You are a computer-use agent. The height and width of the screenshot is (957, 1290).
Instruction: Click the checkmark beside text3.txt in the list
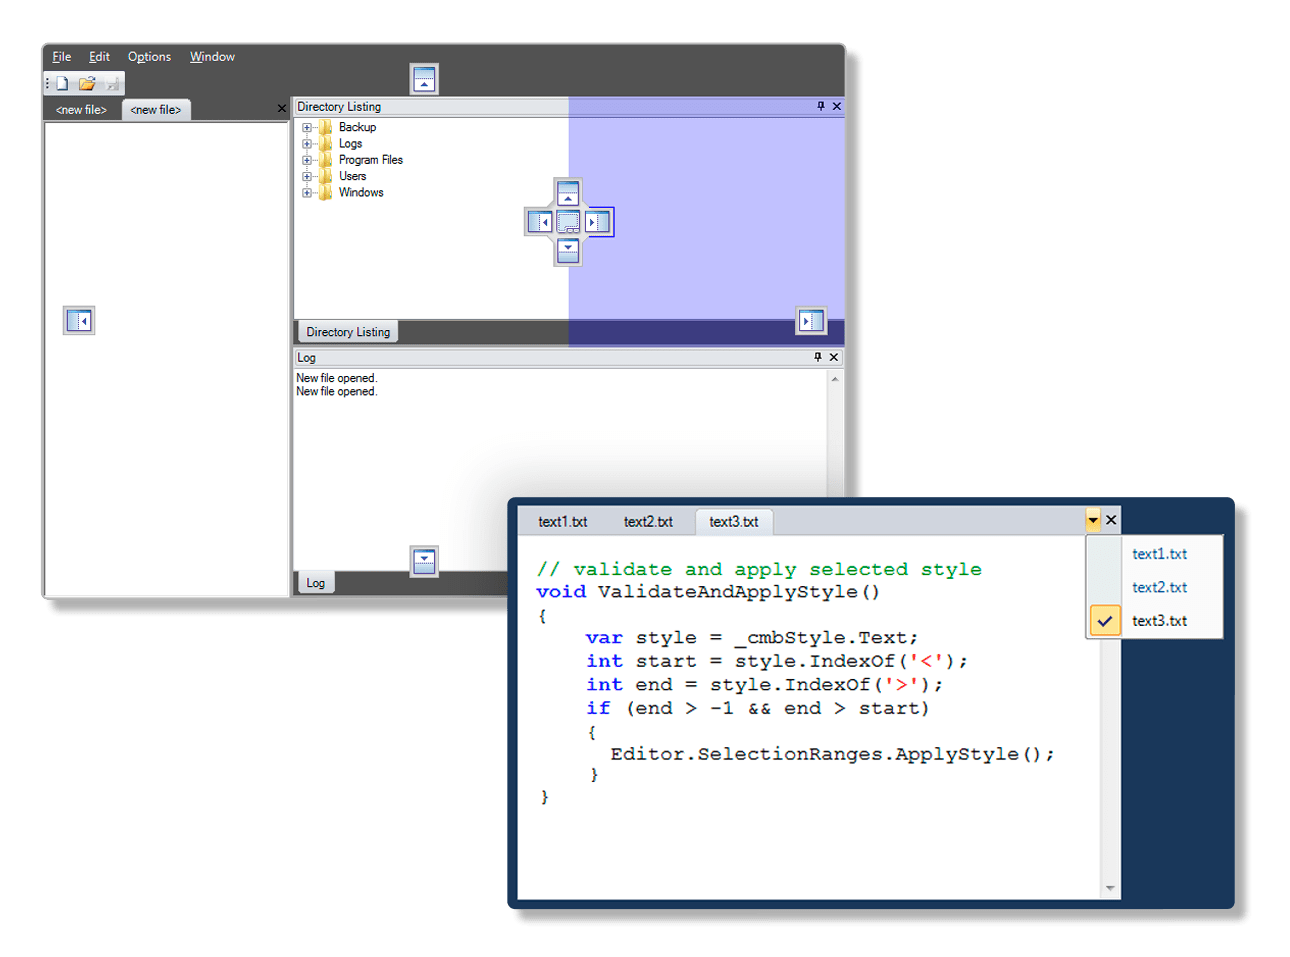tap(1104, 620)
